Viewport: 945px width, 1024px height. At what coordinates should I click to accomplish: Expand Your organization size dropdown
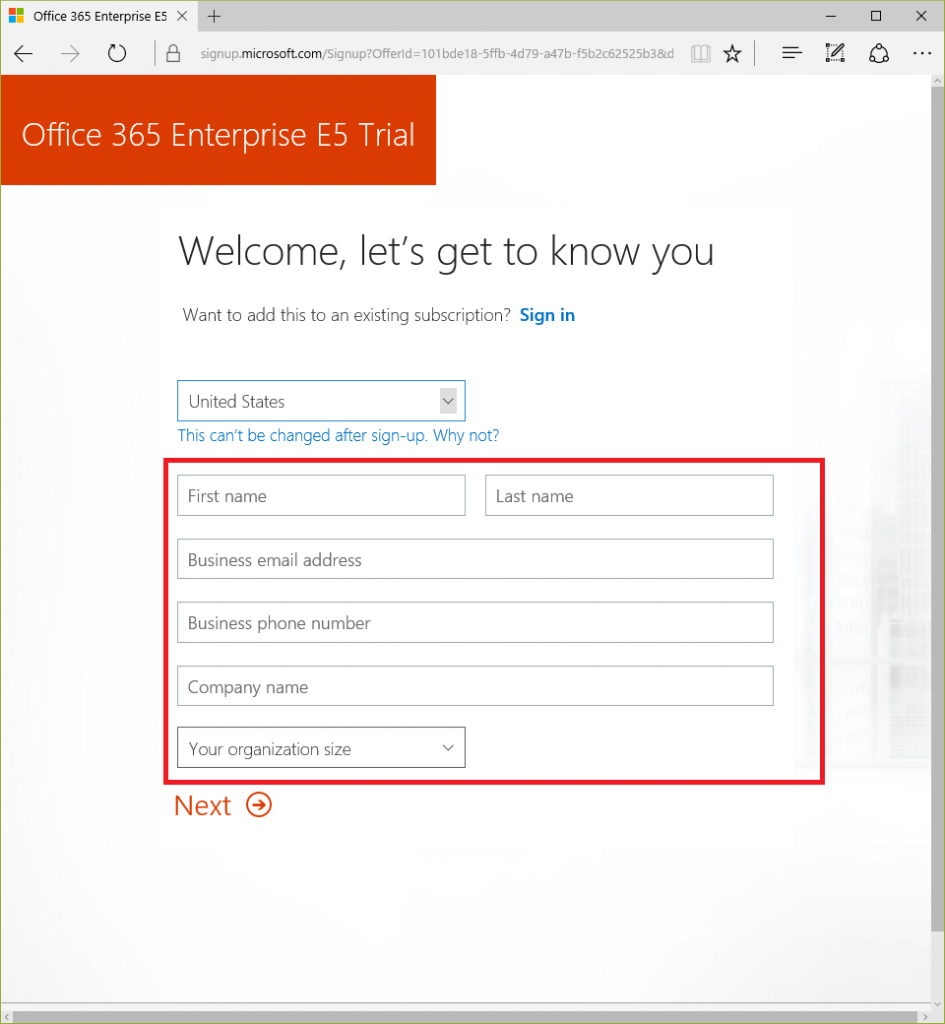(x=321, y=748)
